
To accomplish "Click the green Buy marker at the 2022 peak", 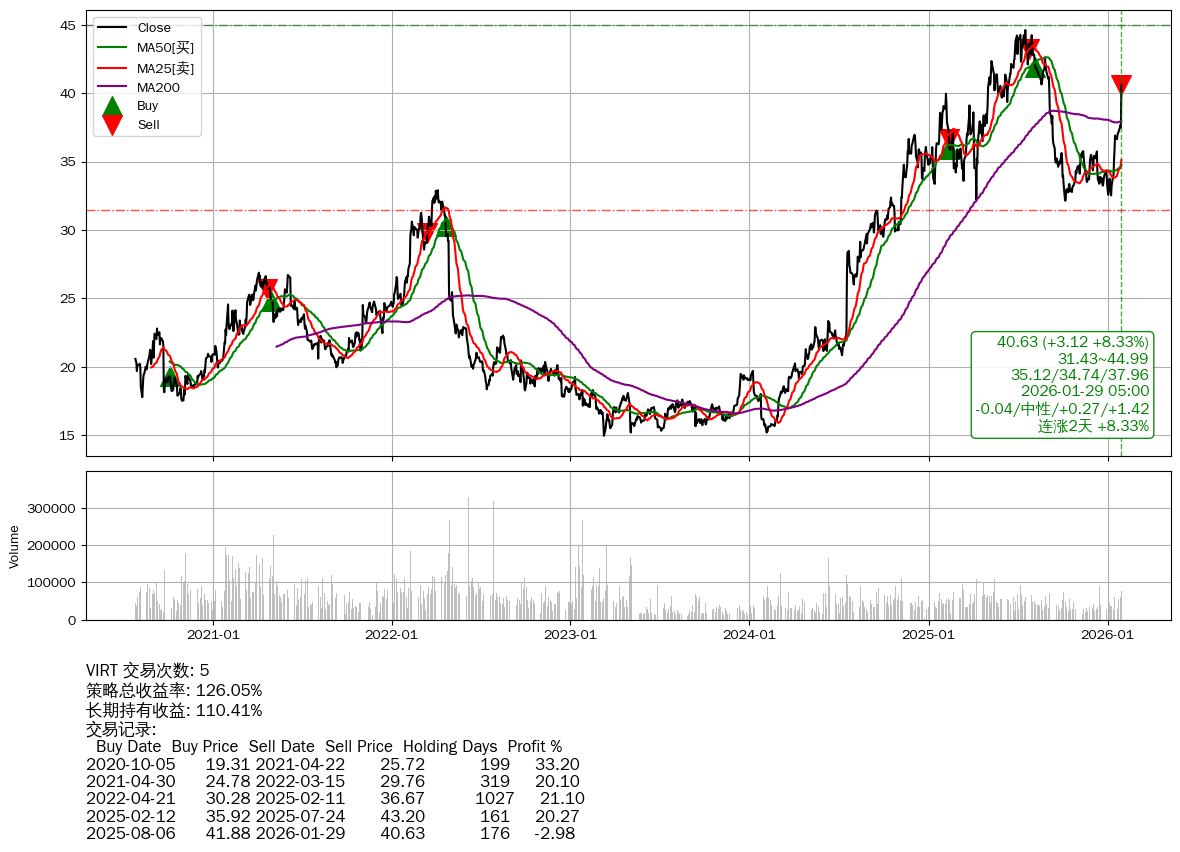I will click(445, 226).
